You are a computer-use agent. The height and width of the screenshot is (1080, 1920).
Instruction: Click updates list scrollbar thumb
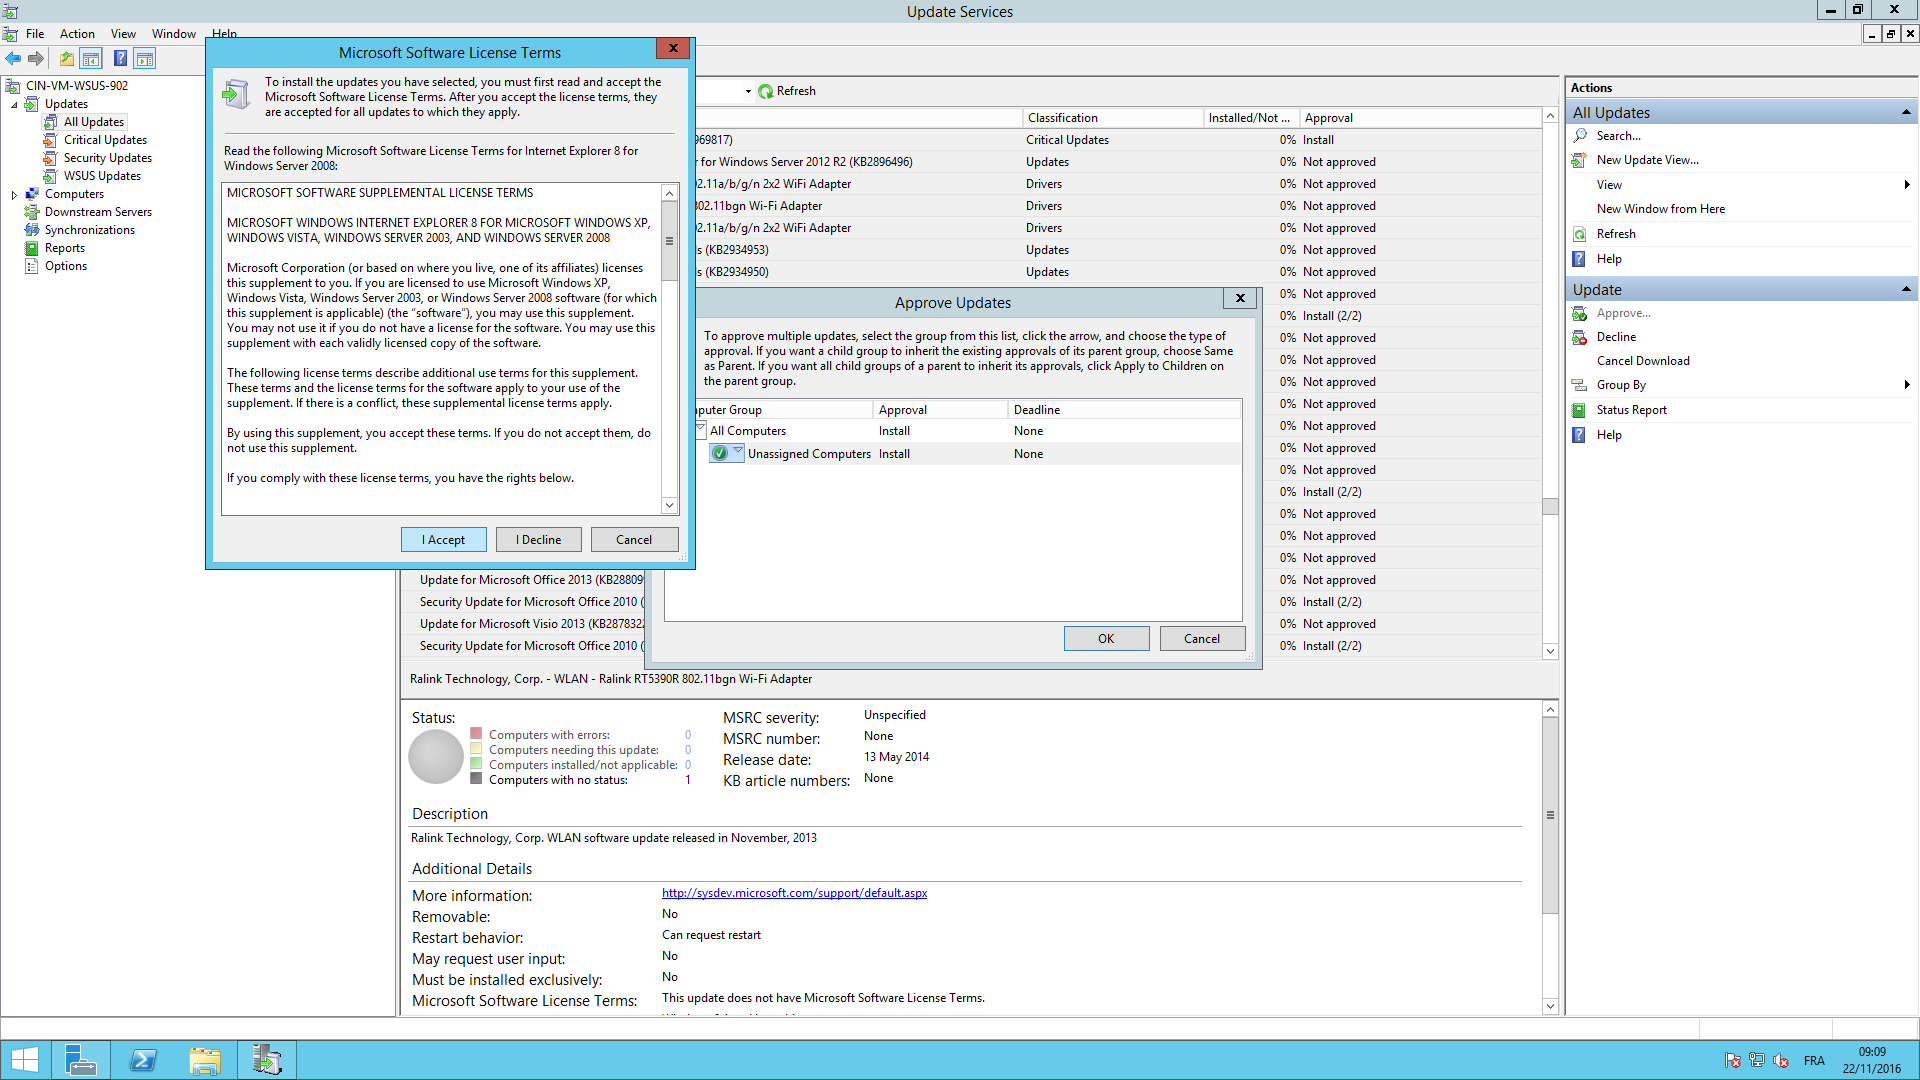[x=1550, y=506]
